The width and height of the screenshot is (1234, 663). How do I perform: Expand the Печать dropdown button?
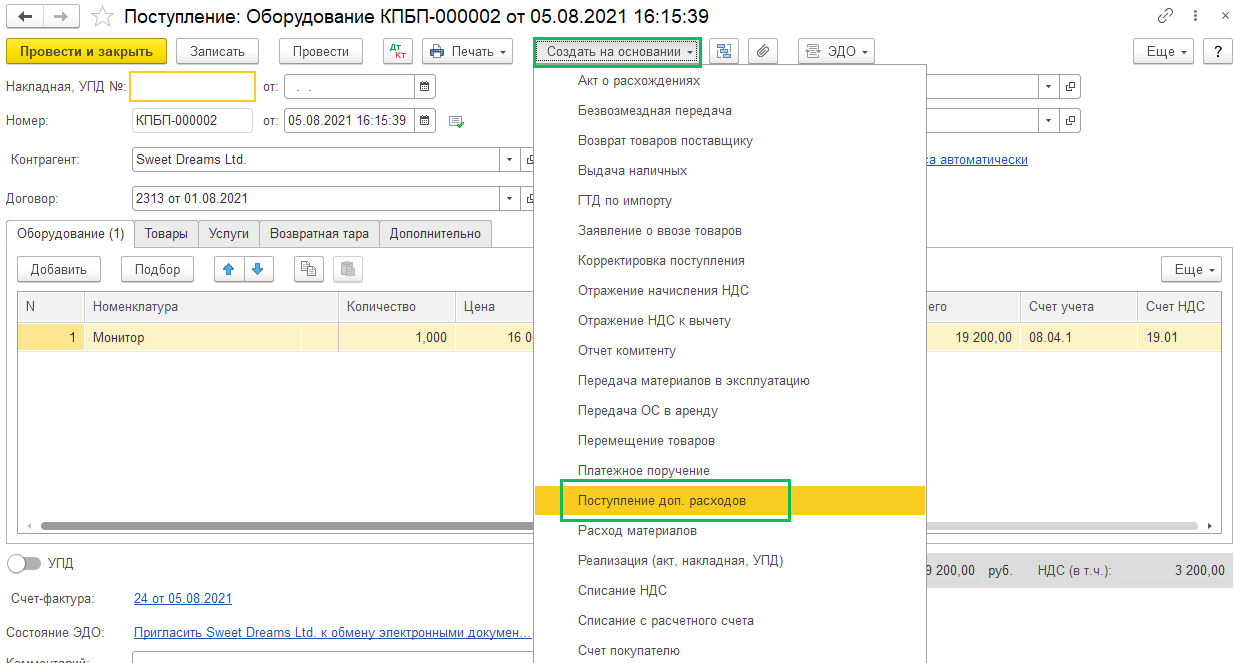coord(467,51)
